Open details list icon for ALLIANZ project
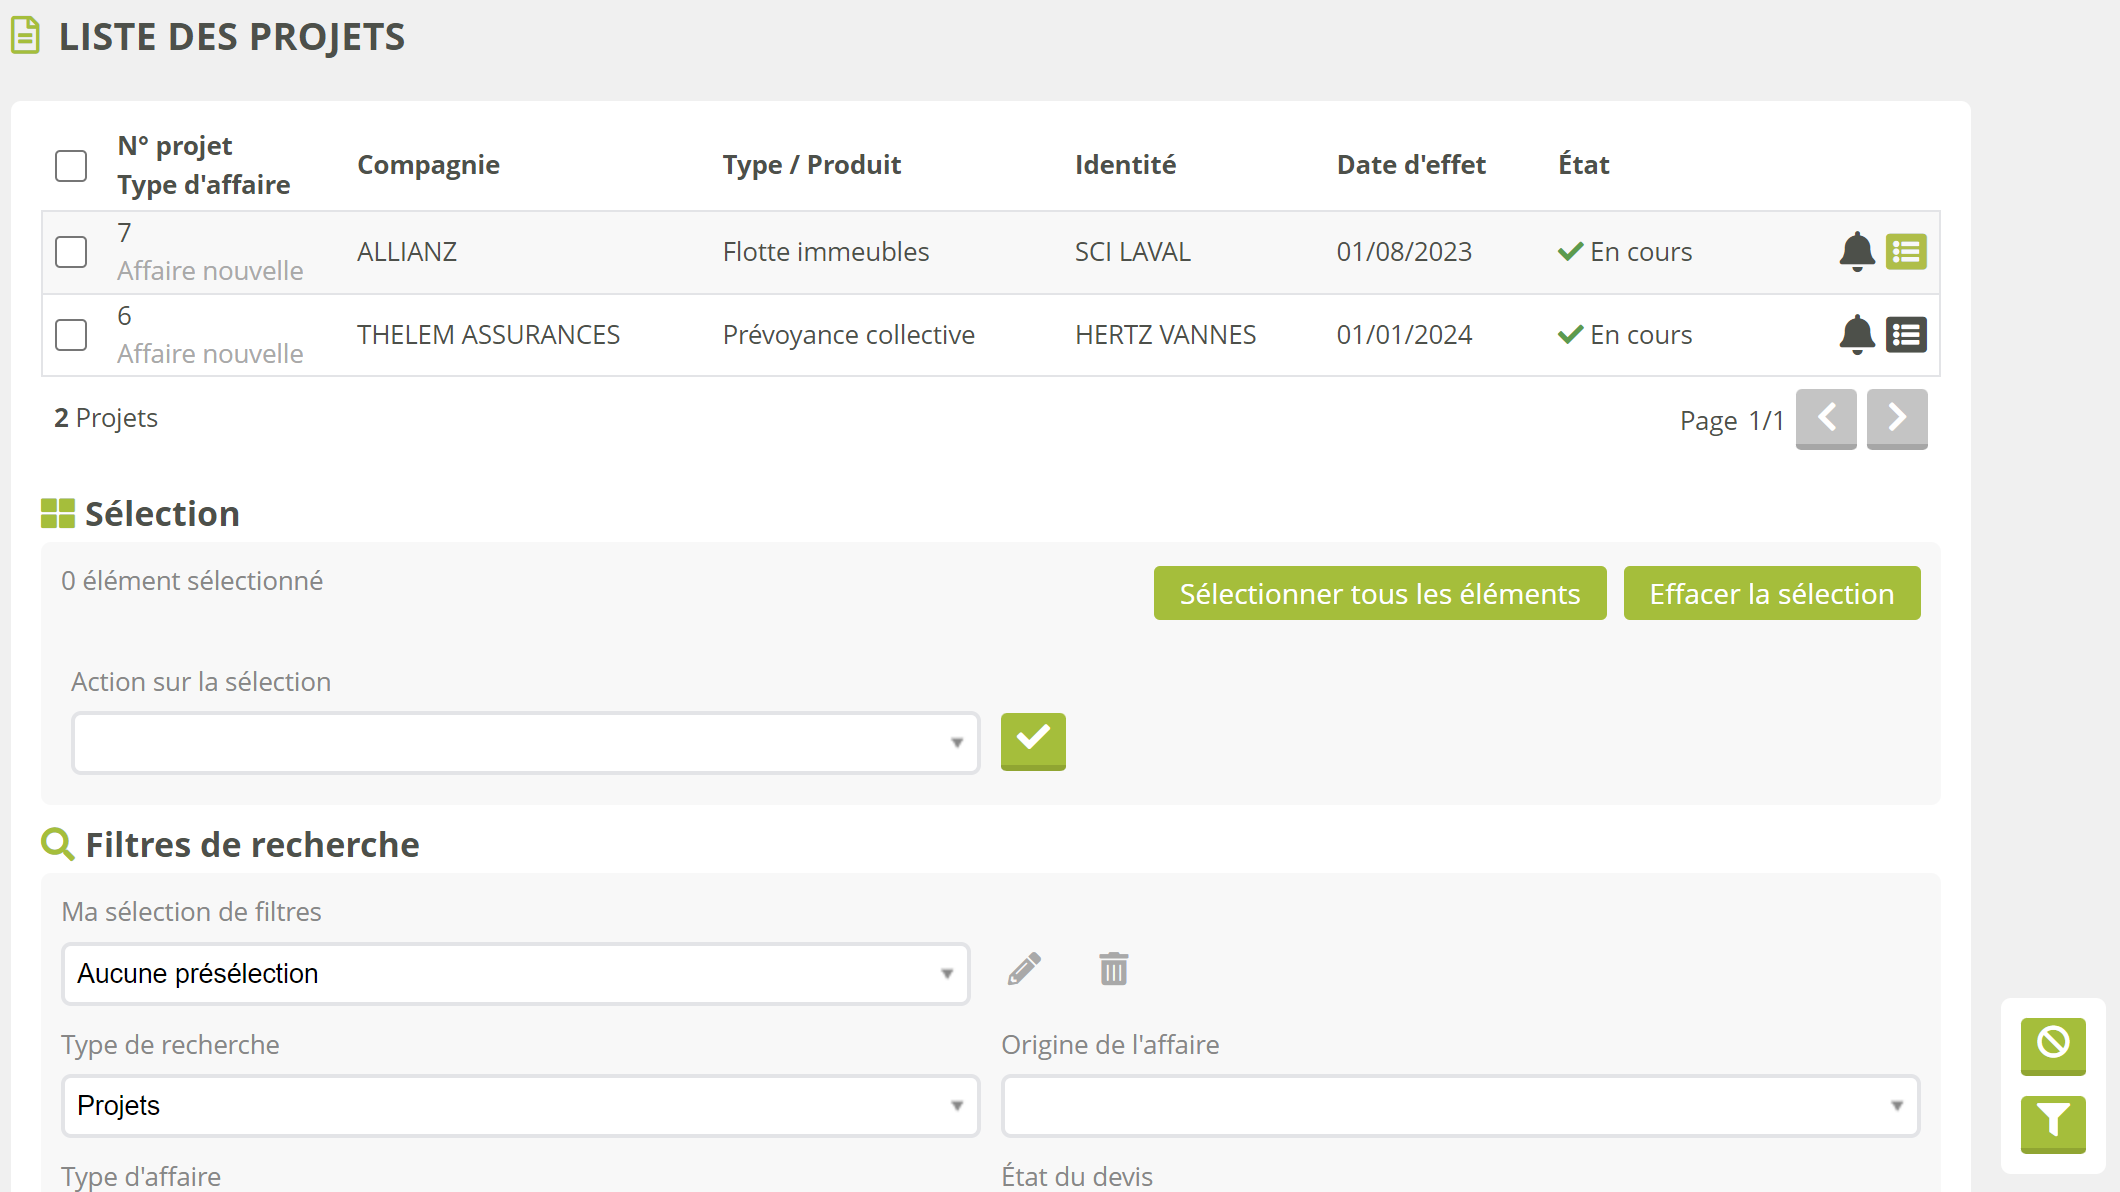The image size is (2120, 1192). pos(1906,252)
